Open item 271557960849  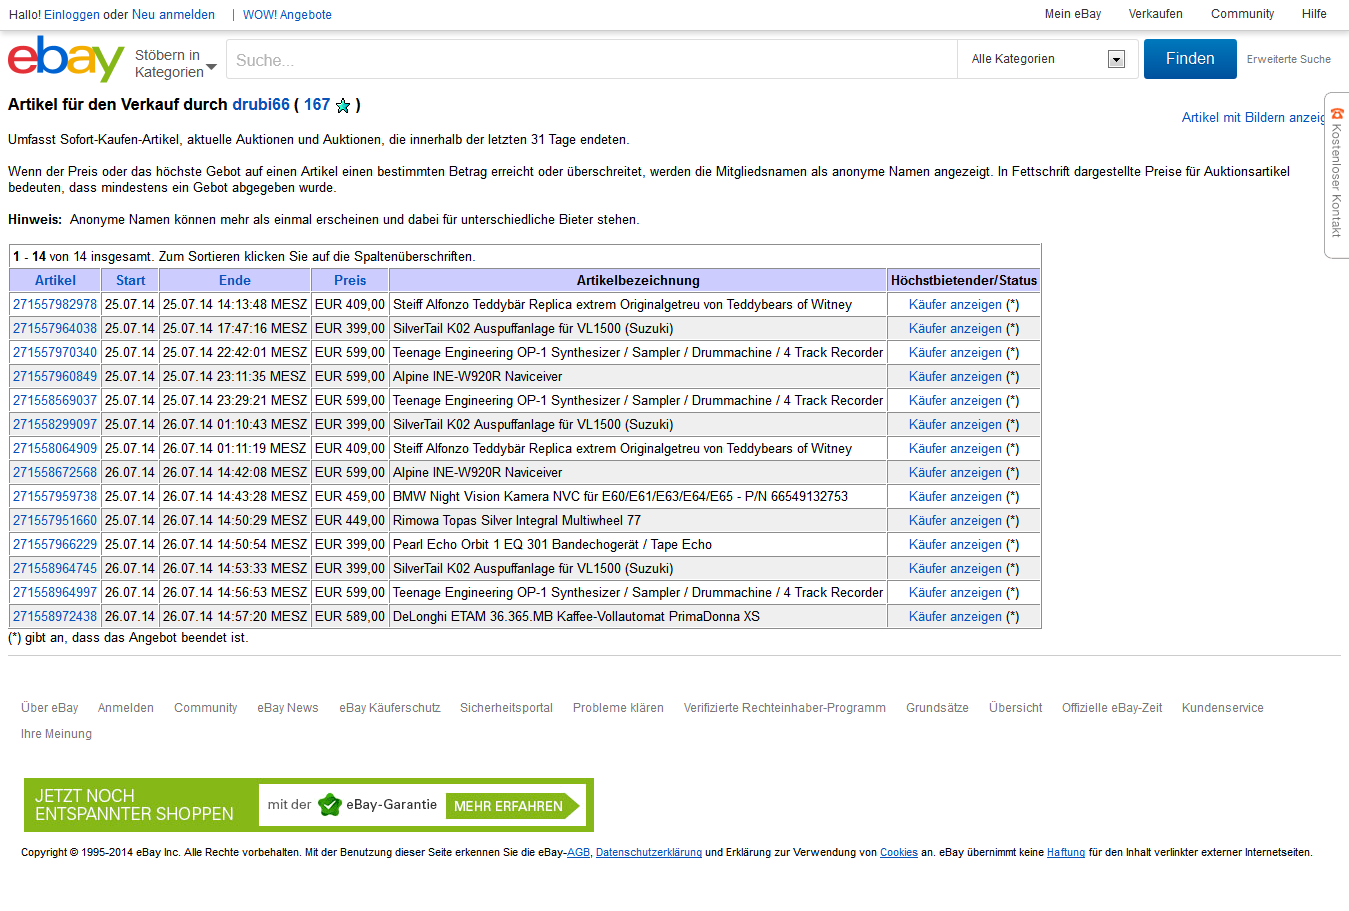pyautogui.click(x=55, y=376)
